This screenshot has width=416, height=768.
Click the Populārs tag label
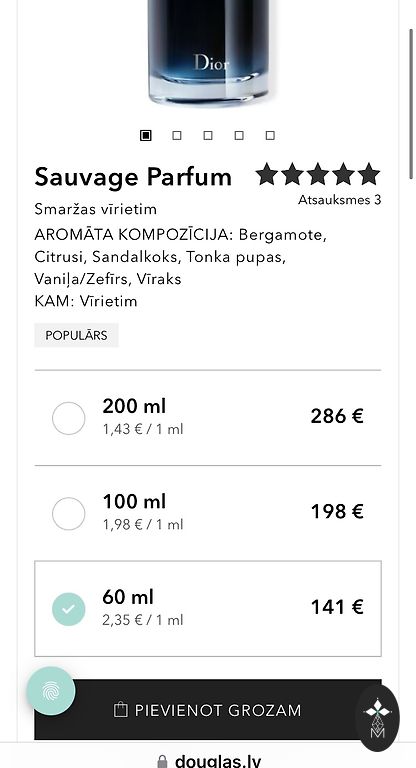coord(76,336)
